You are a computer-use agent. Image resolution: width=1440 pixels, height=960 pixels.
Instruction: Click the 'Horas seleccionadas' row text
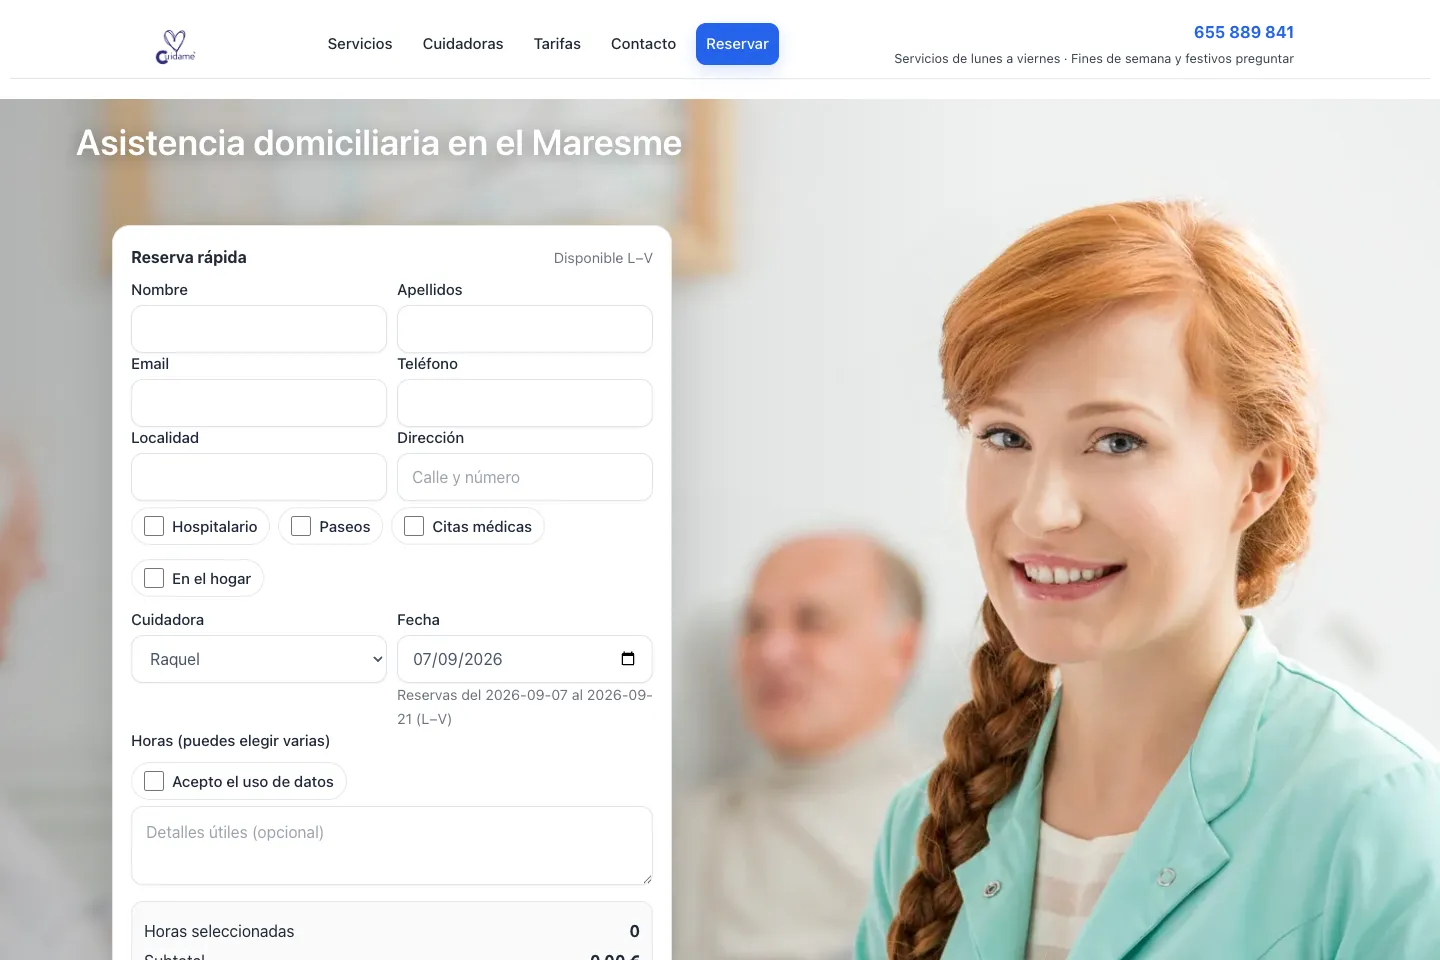[219, 931]
